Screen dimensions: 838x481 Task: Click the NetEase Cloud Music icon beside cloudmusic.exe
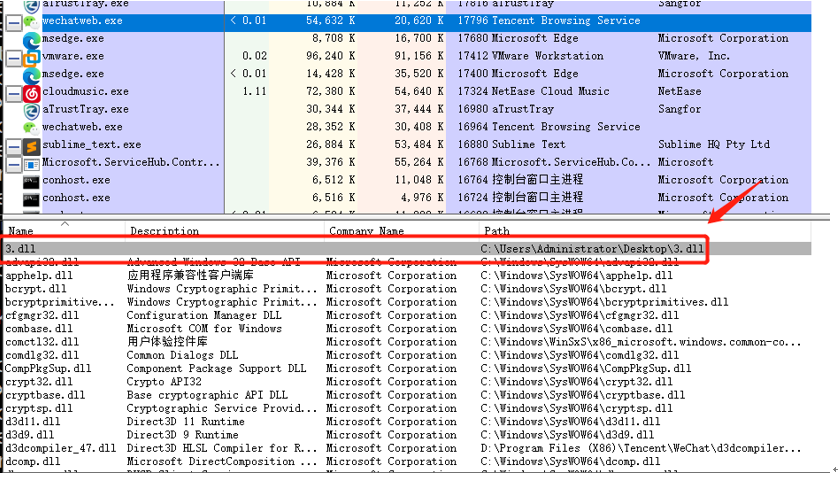tap(32, 93)
